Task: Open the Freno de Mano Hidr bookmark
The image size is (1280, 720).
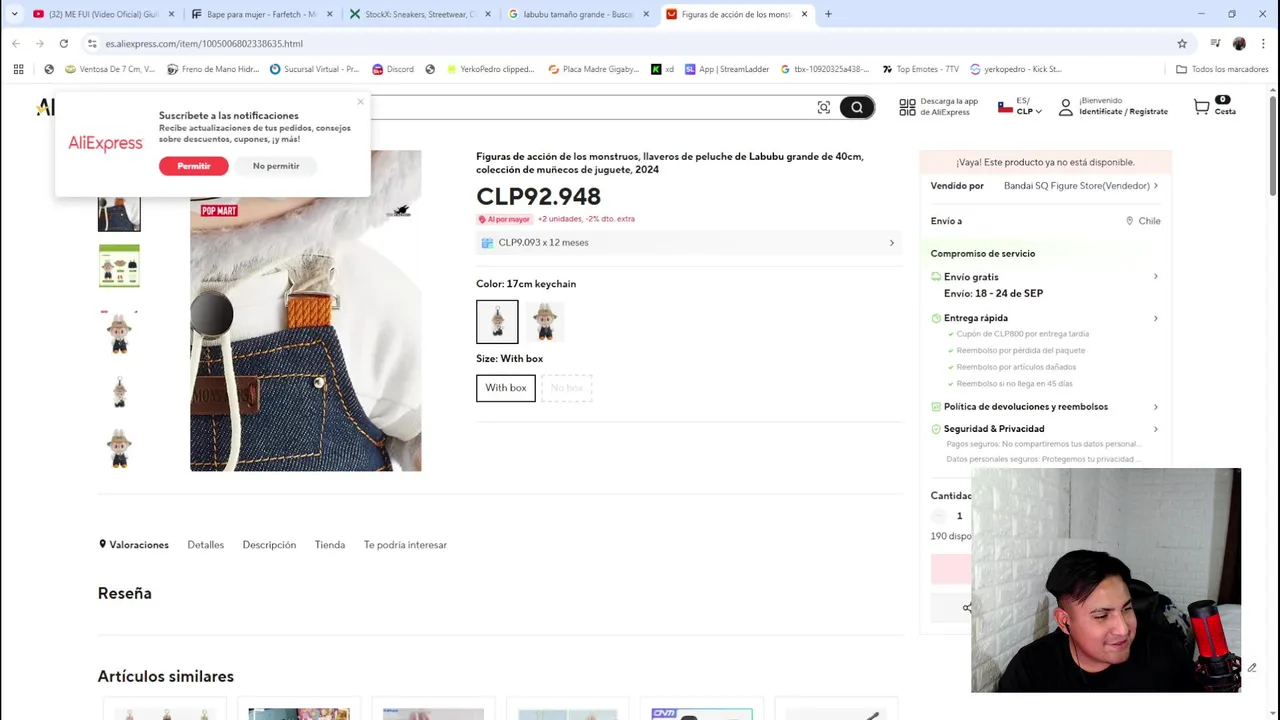Action: pyautogui.click(x=213, y=69)
